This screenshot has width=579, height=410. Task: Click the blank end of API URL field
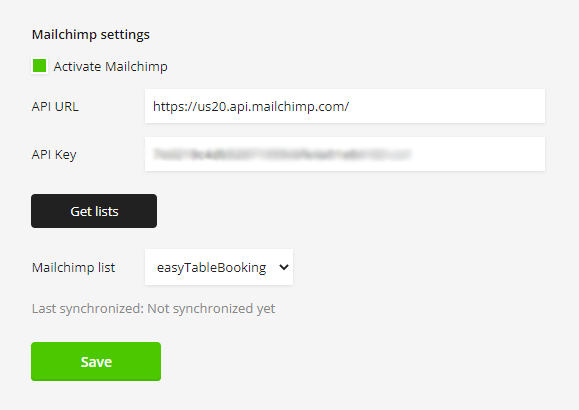click(447, 106)
